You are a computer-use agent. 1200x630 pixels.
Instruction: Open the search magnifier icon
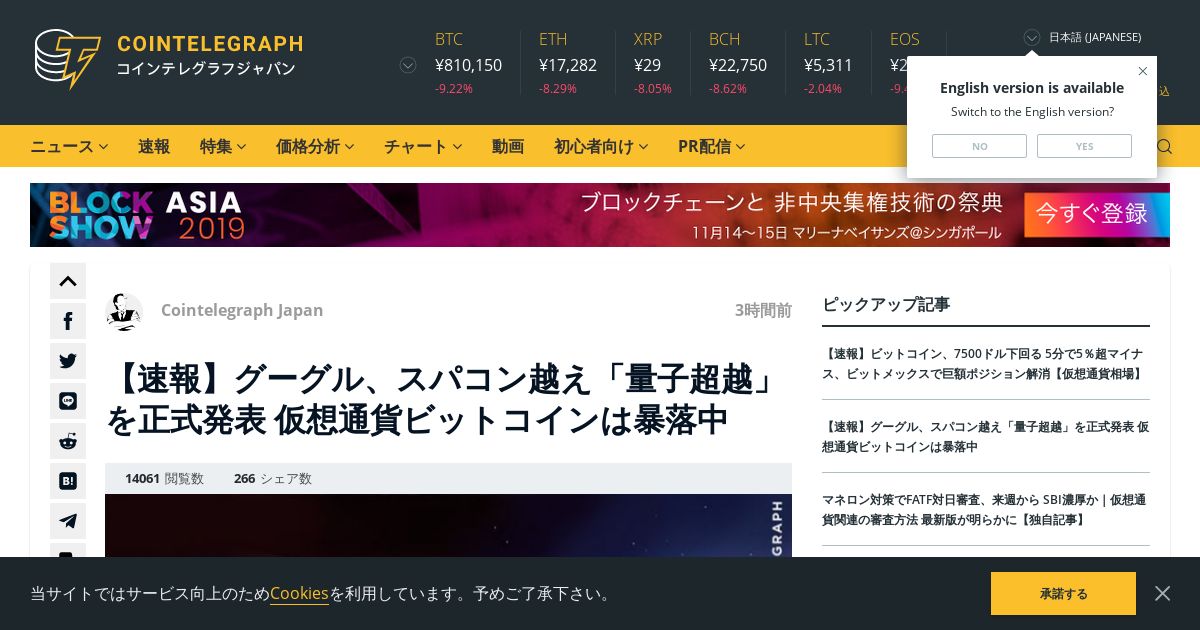[x=1164, y=147]
